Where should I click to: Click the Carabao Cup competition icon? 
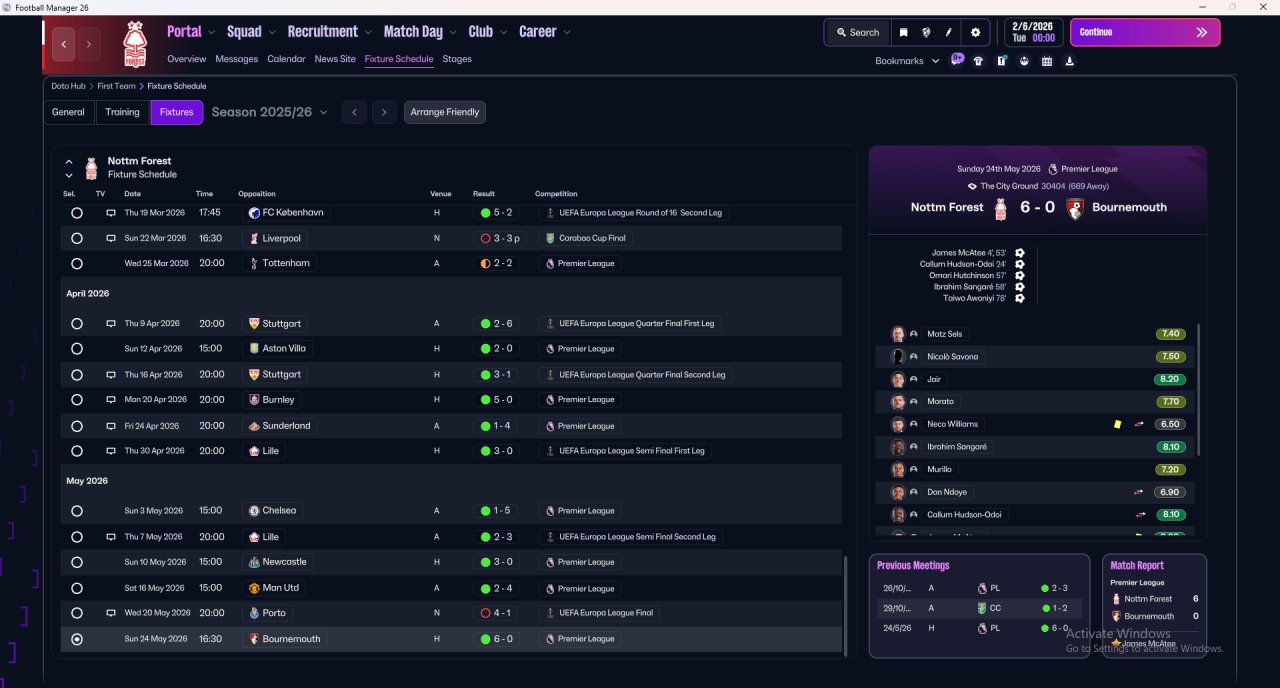(x=549, y=239)
